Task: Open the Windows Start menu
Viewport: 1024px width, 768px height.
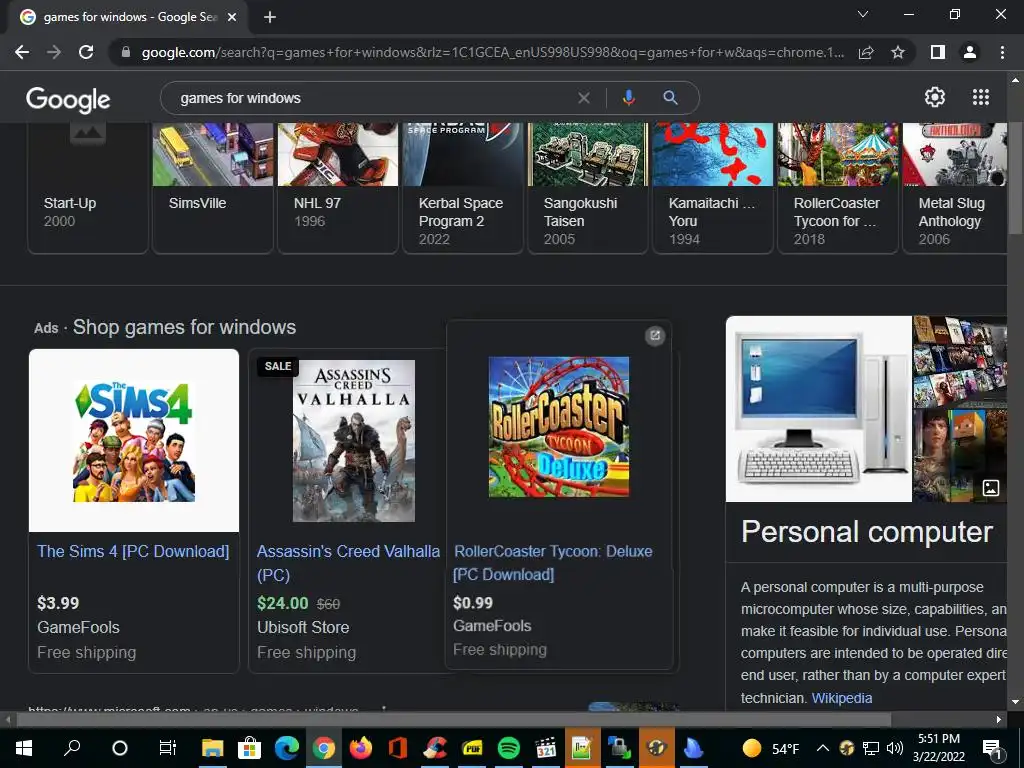Action: [24, 748]
